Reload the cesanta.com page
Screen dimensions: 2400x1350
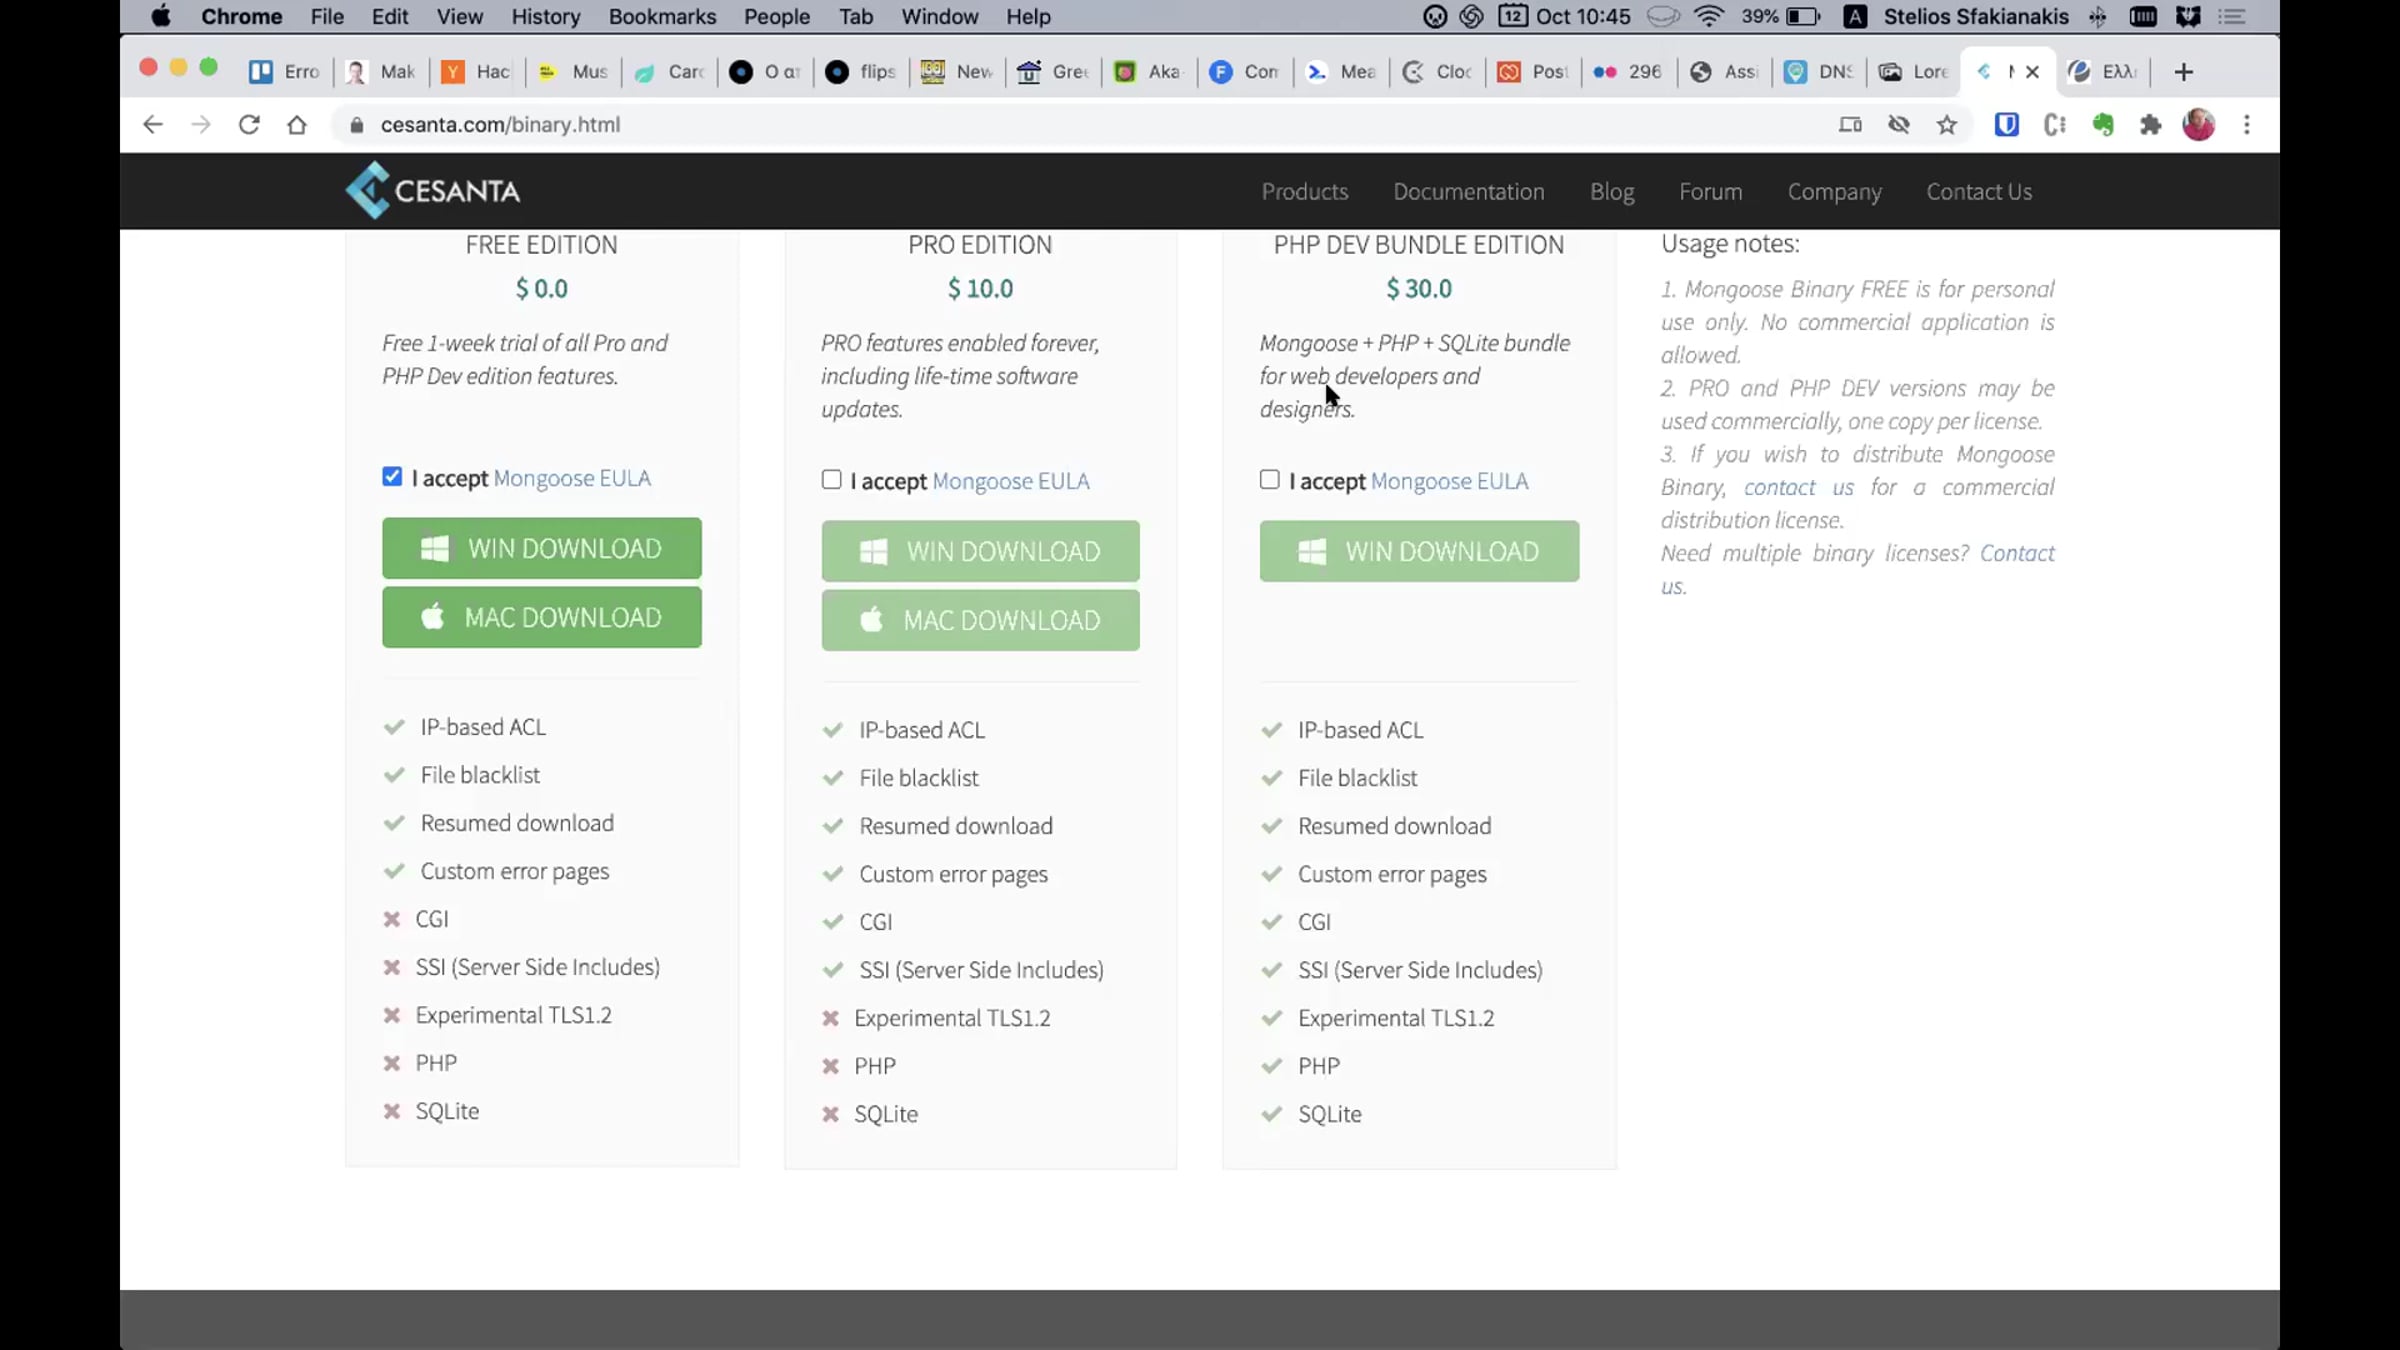249,125
